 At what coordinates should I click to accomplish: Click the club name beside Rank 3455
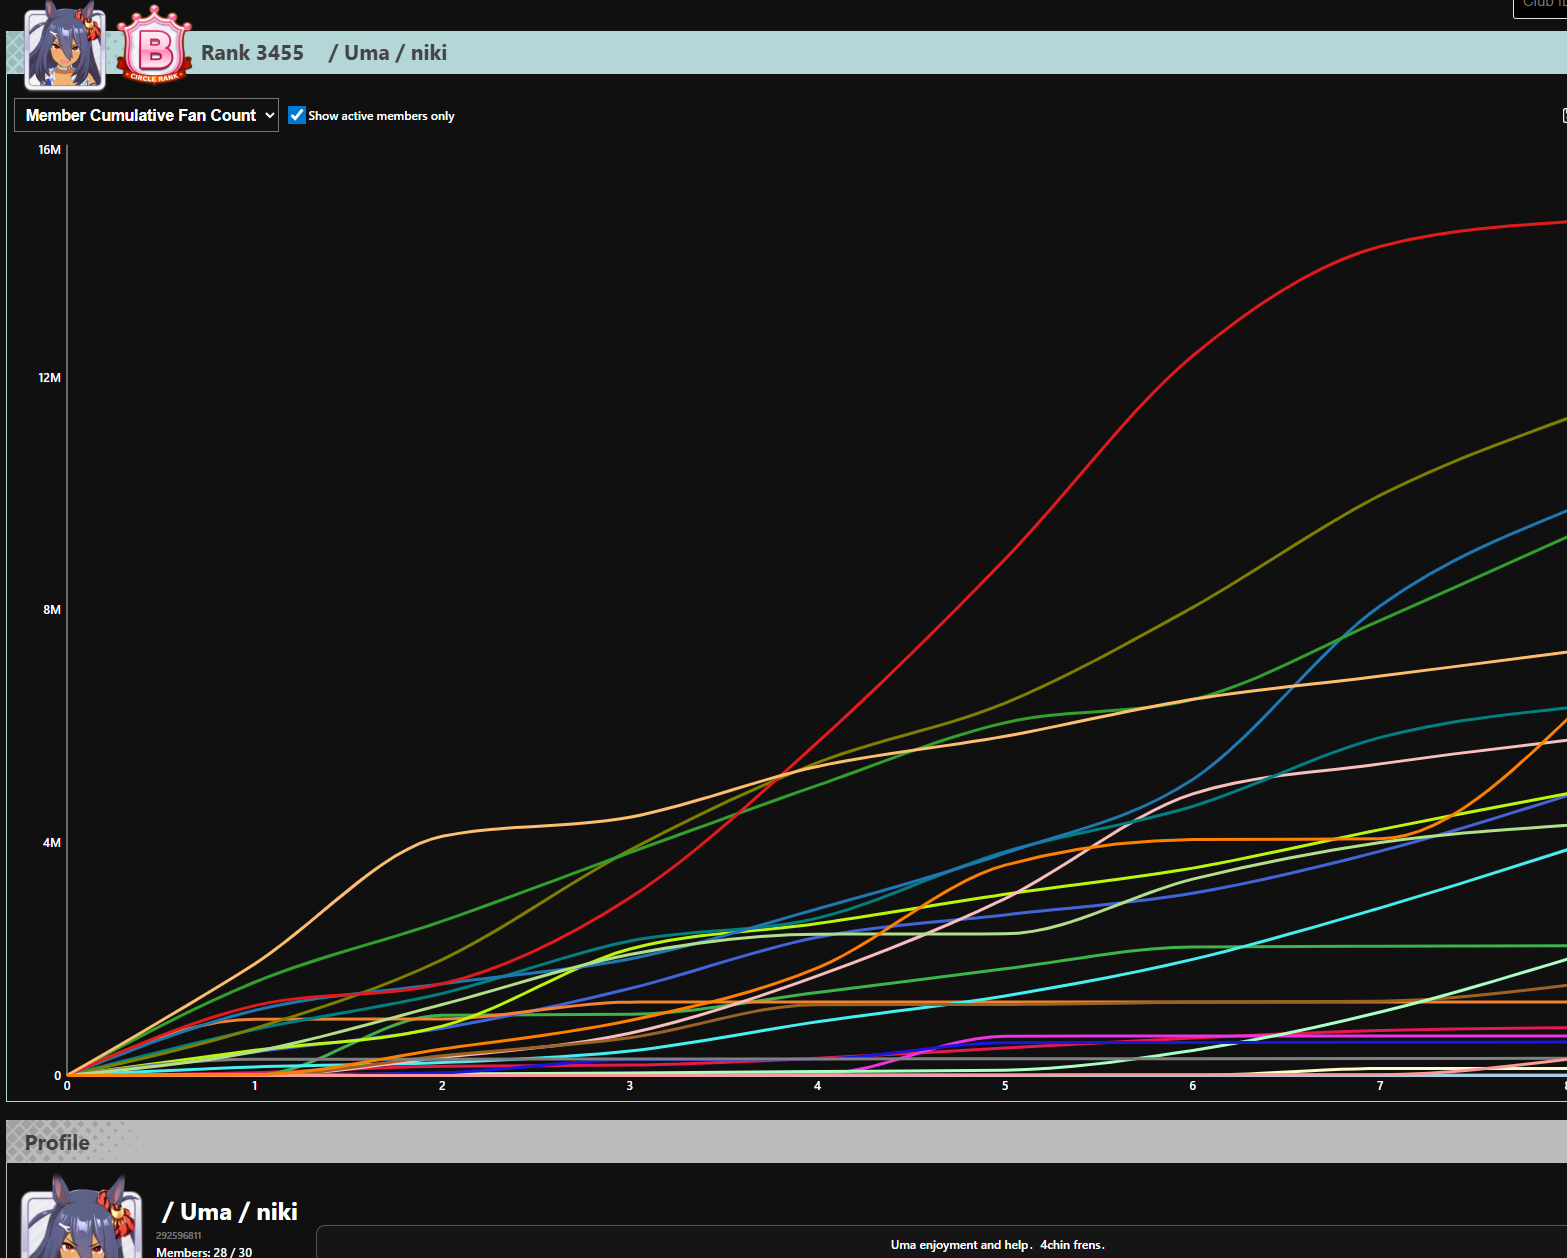tap(388, 53)
